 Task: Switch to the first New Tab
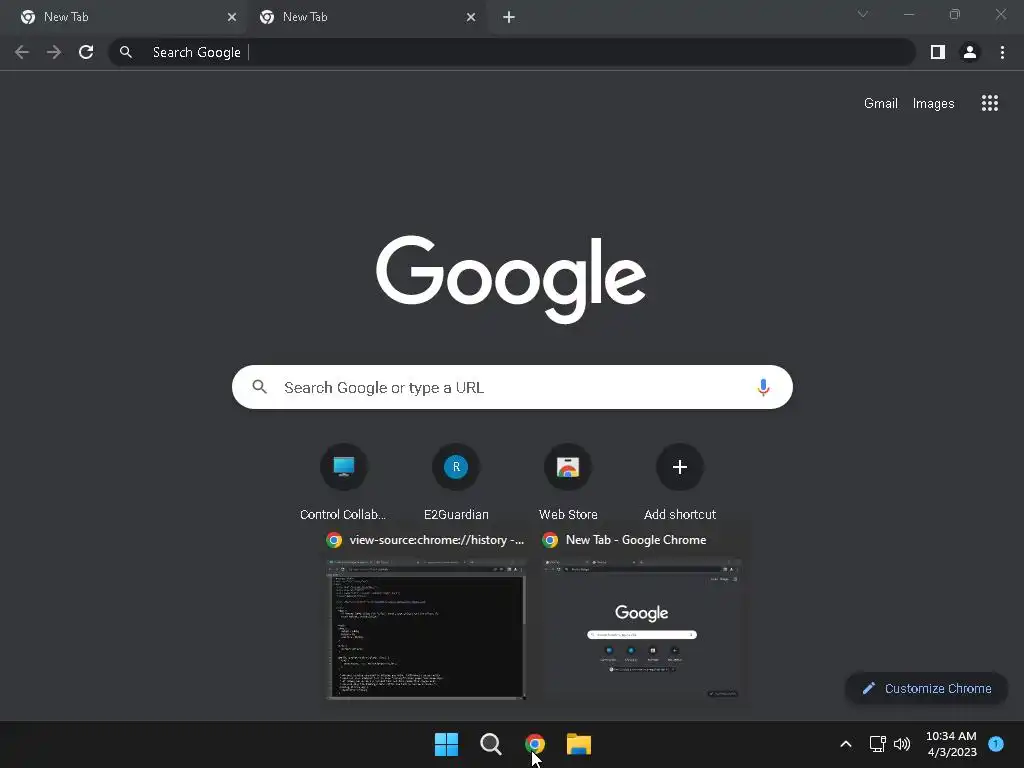124,17
